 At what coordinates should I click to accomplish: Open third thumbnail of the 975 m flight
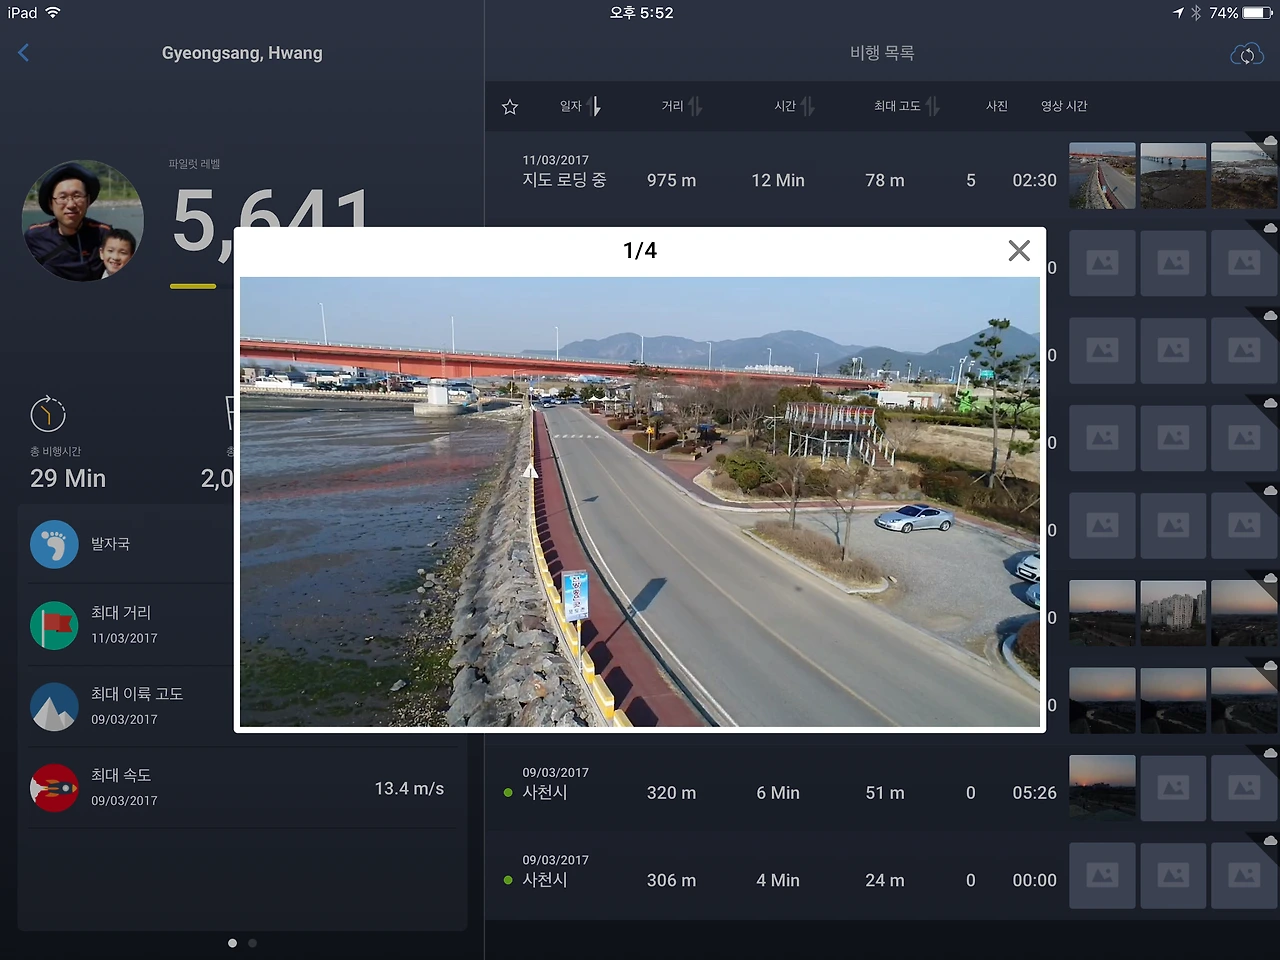click(x=1244, y=176)
